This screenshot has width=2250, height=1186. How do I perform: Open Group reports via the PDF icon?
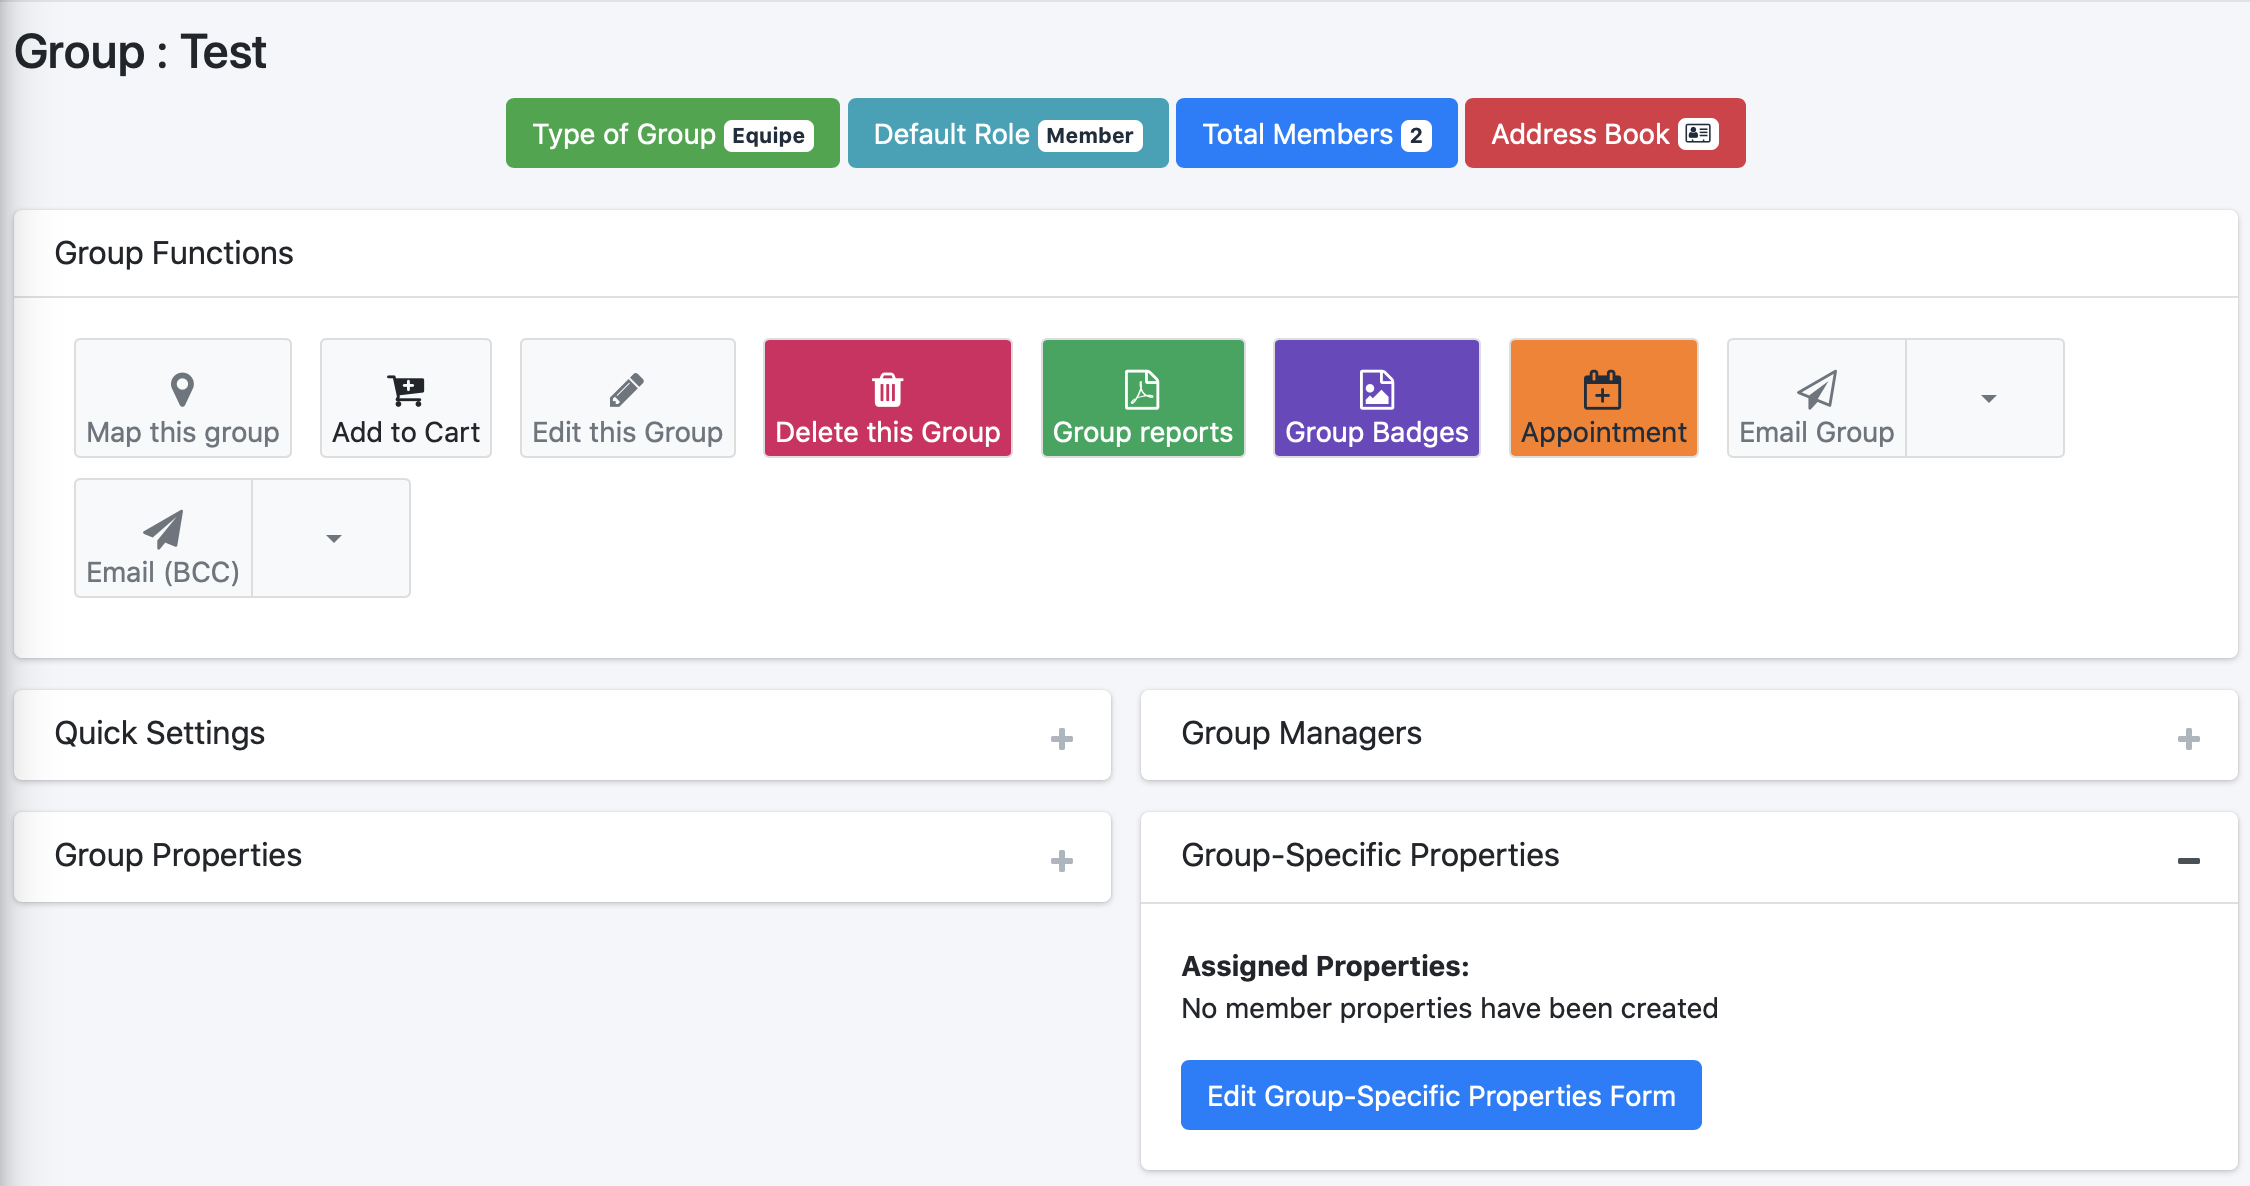coord(1142,390)
